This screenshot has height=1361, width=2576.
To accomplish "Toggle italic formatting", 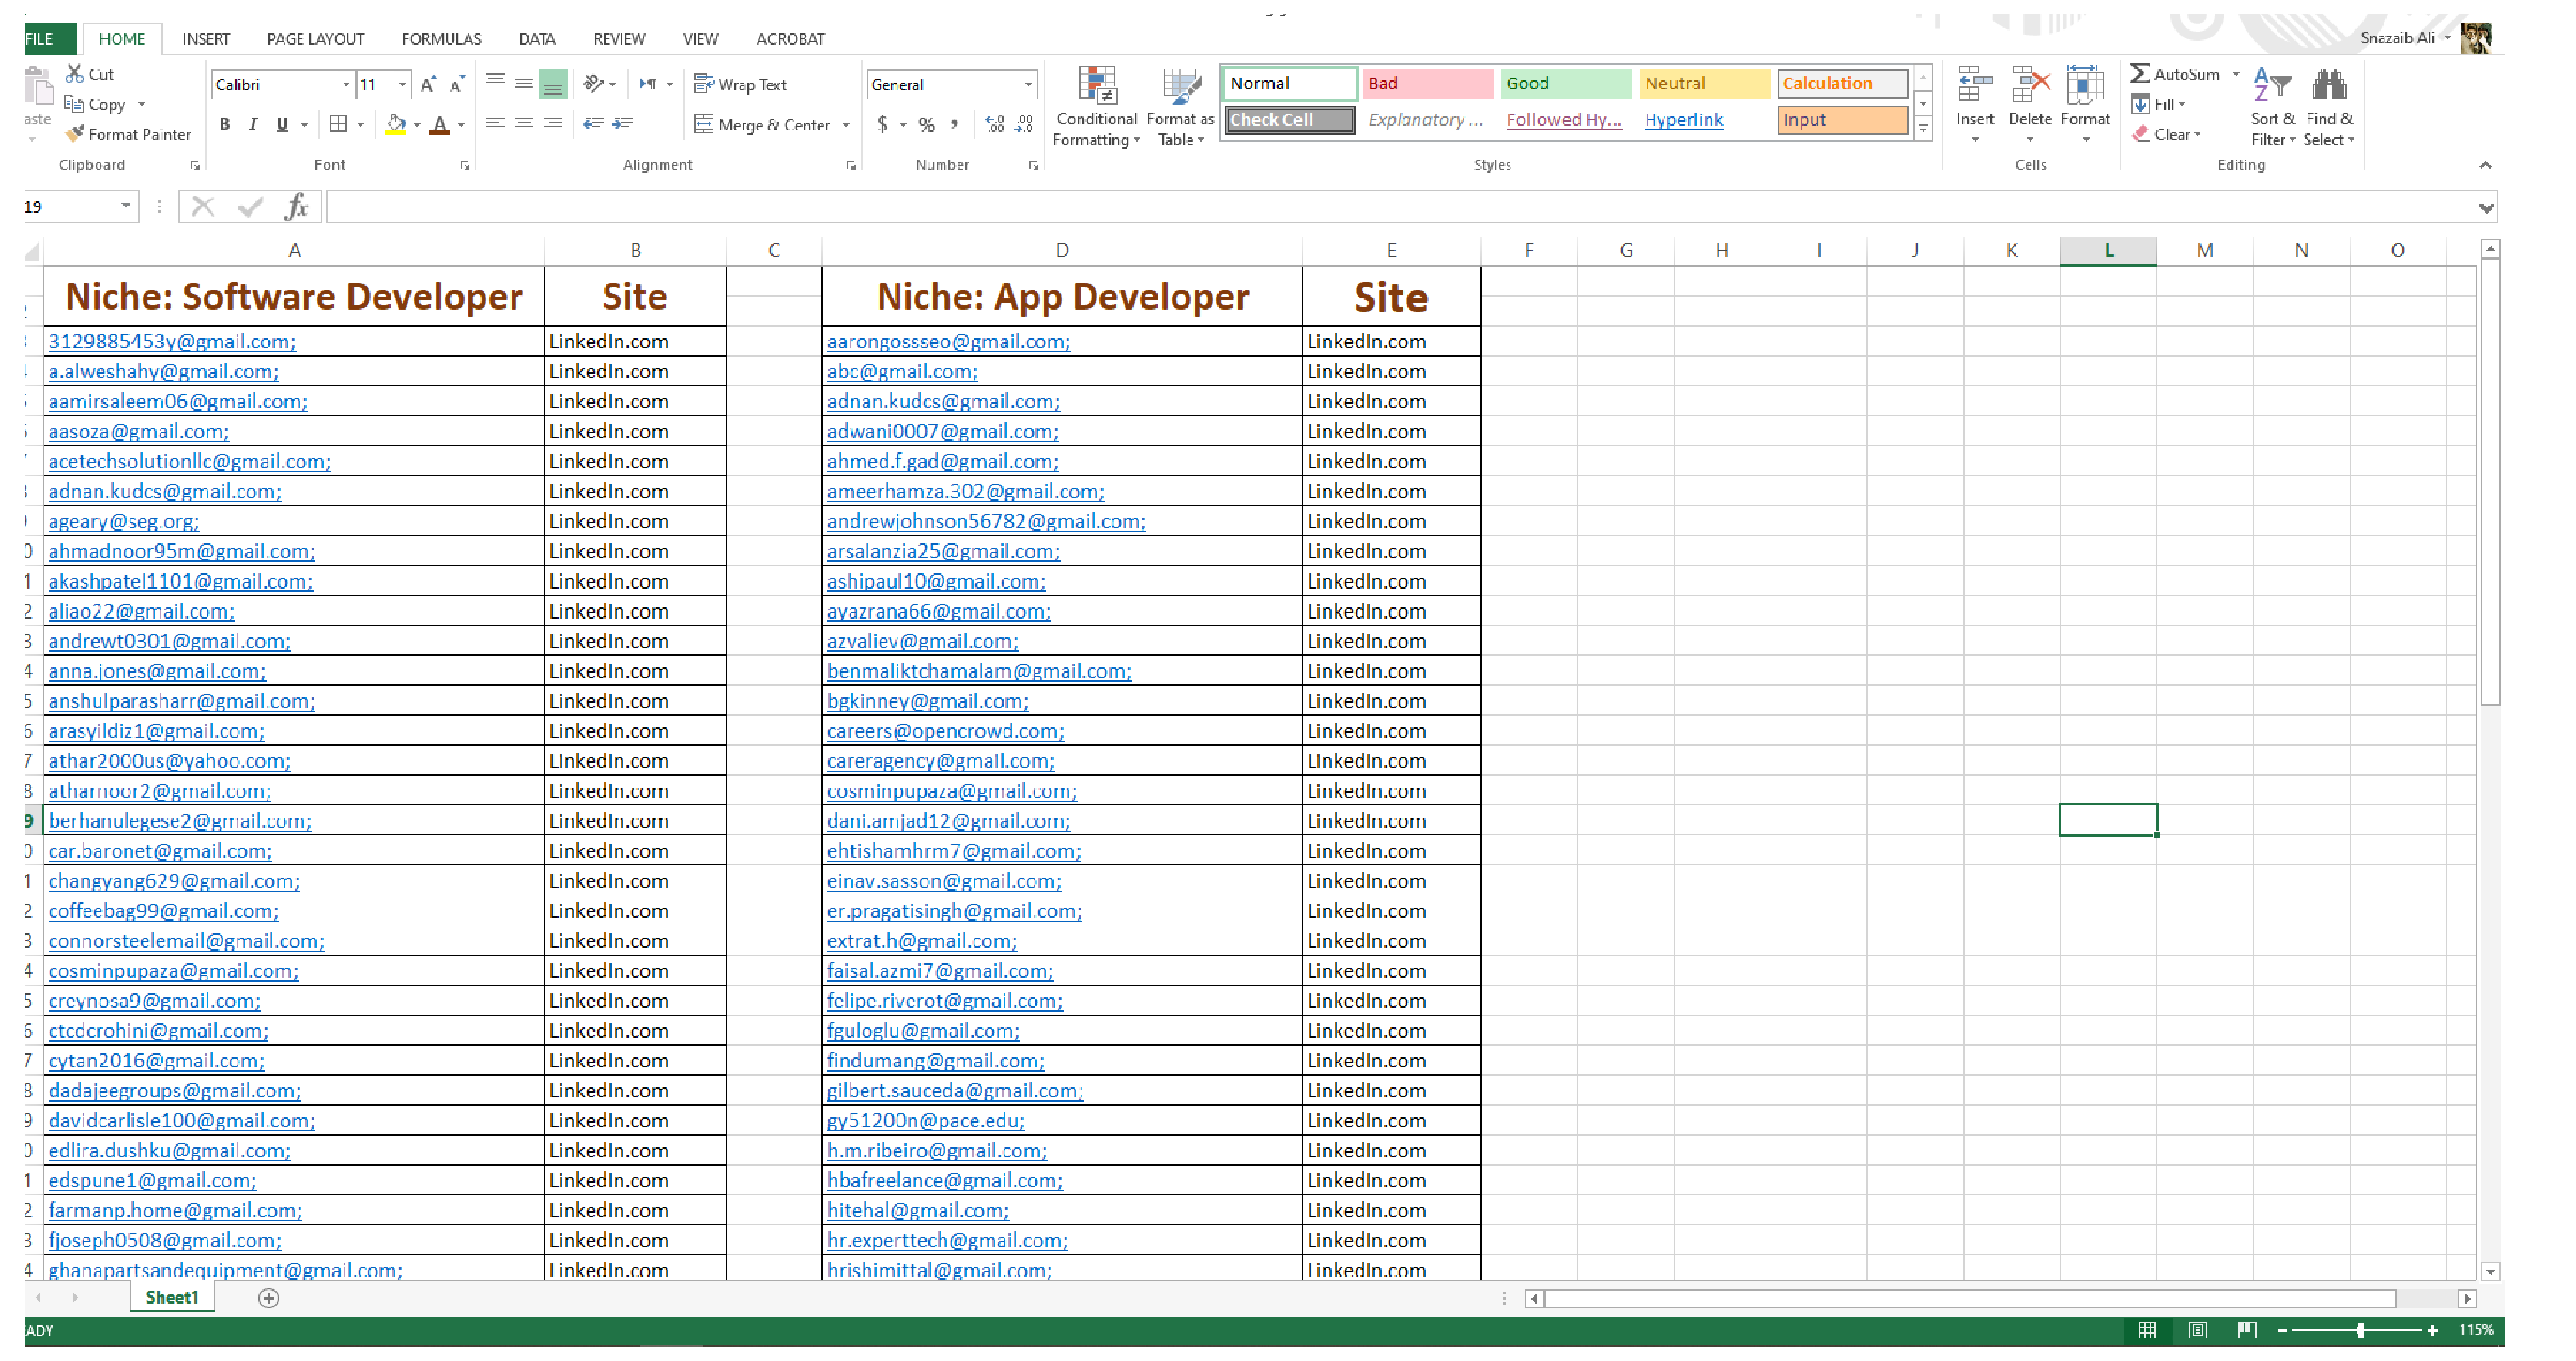I will click(x=253, y=124).
